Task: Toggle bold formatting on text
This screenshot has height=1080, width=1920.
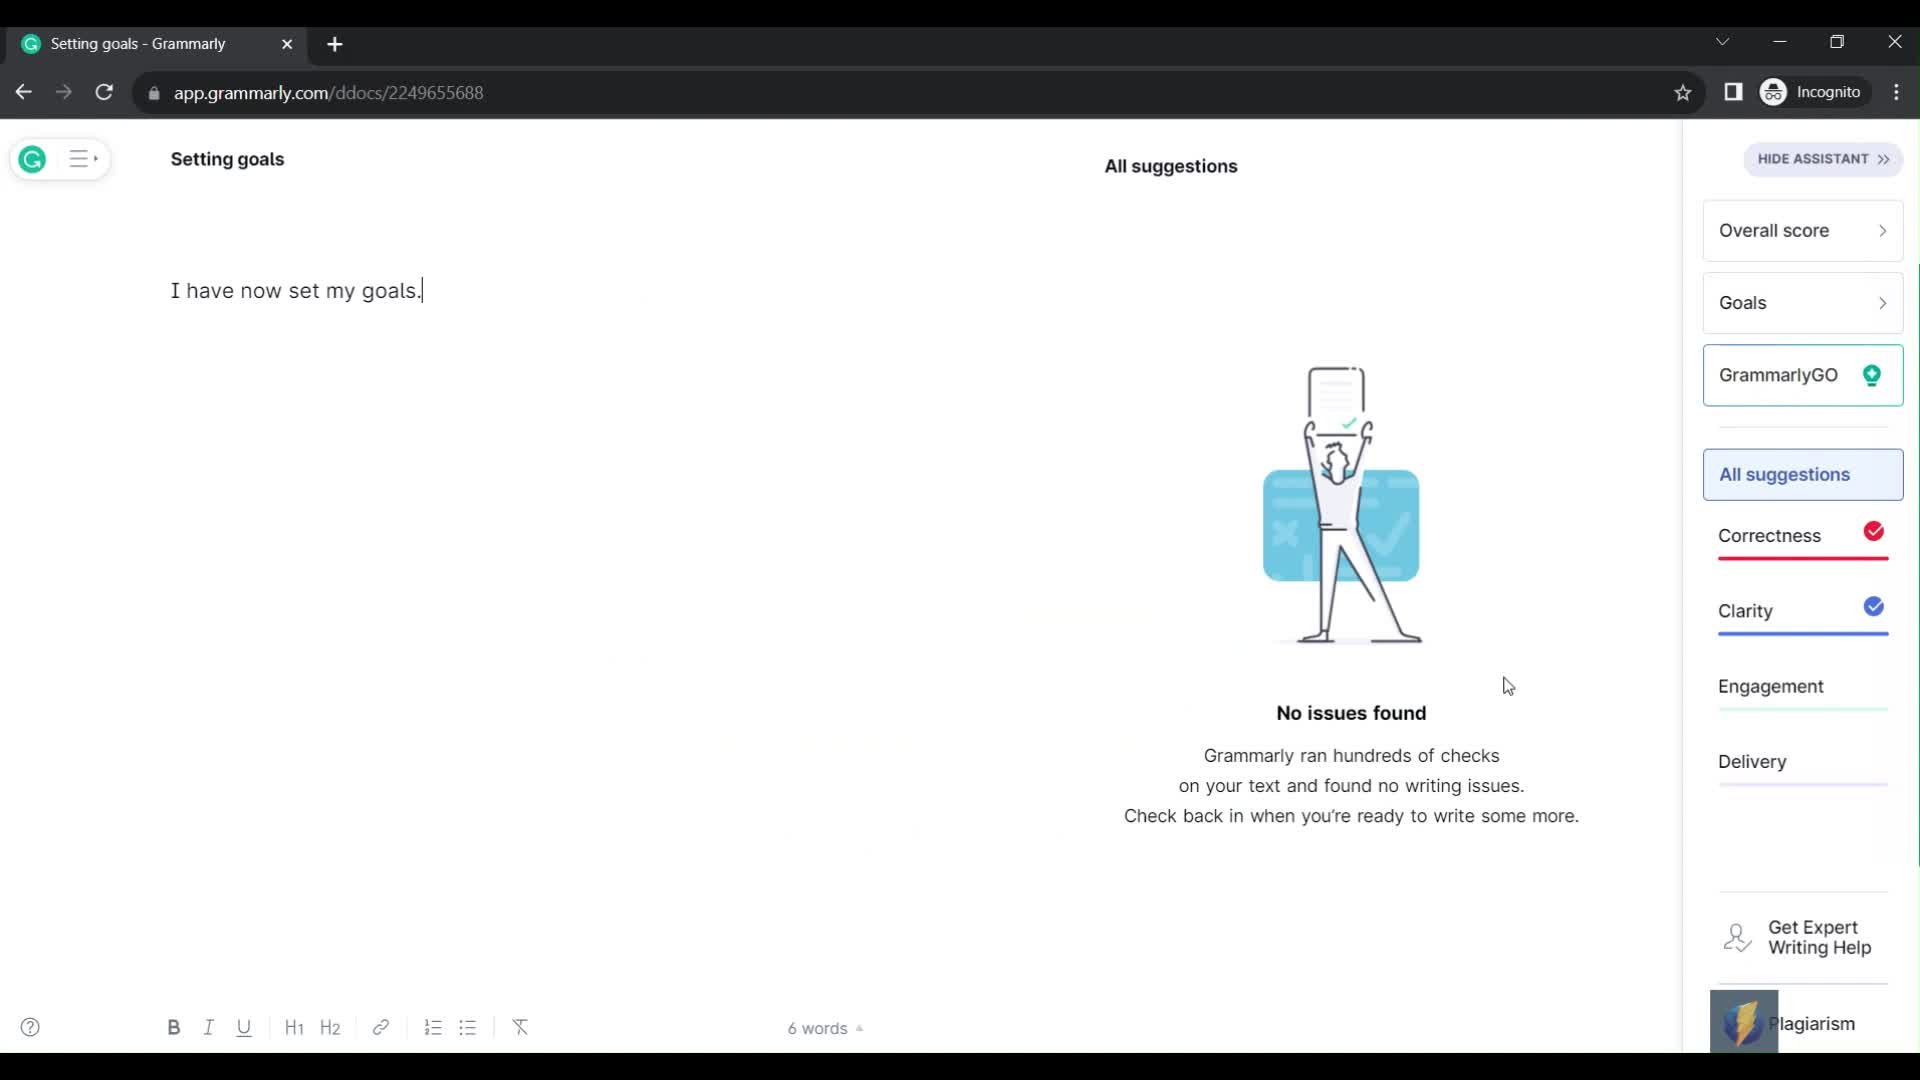Action: click(173, 1027)
